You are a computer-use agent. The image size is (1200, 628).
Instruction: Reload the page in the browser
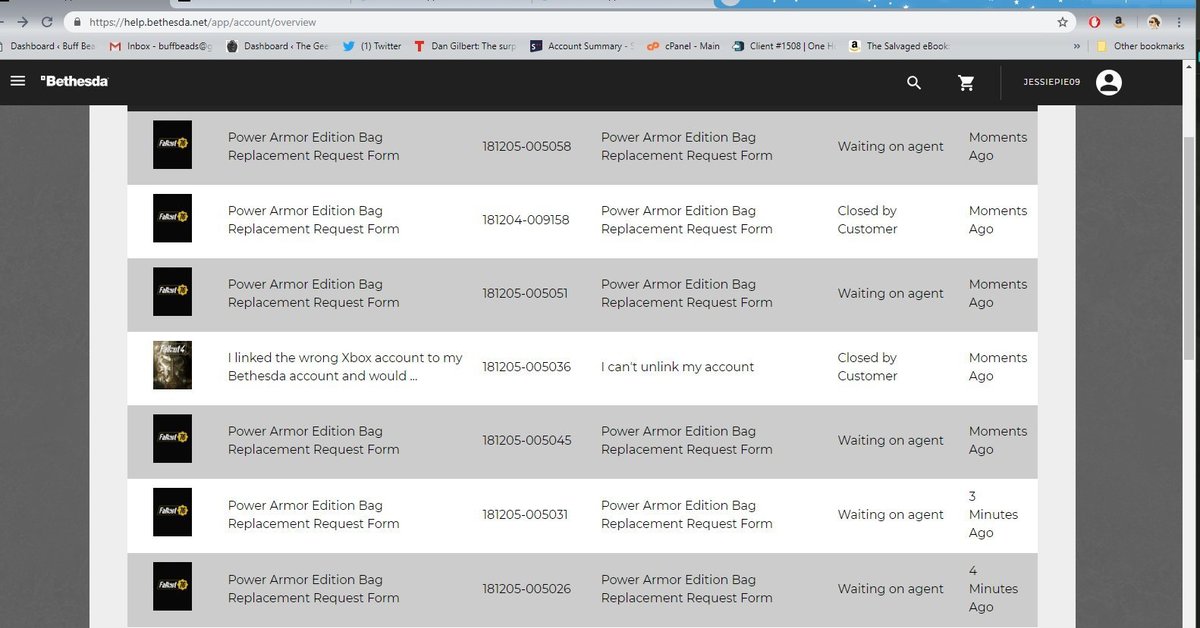tap(47, 21)
